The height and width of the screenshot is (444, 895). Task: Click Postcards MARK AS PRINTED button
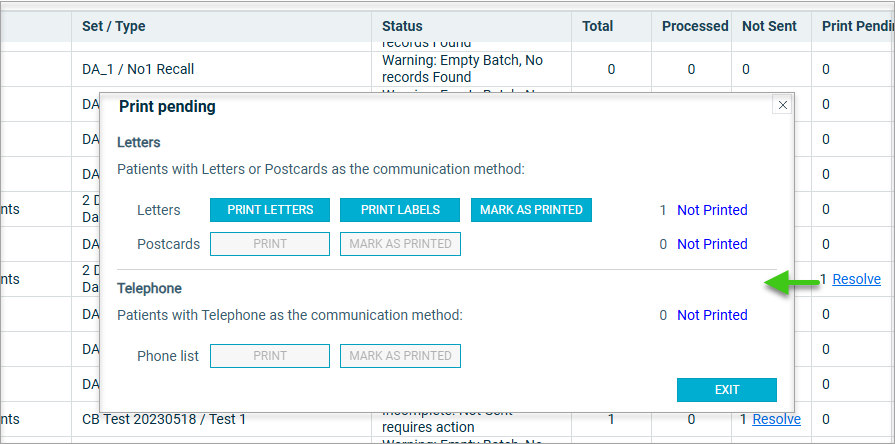[x=400, y=244]
